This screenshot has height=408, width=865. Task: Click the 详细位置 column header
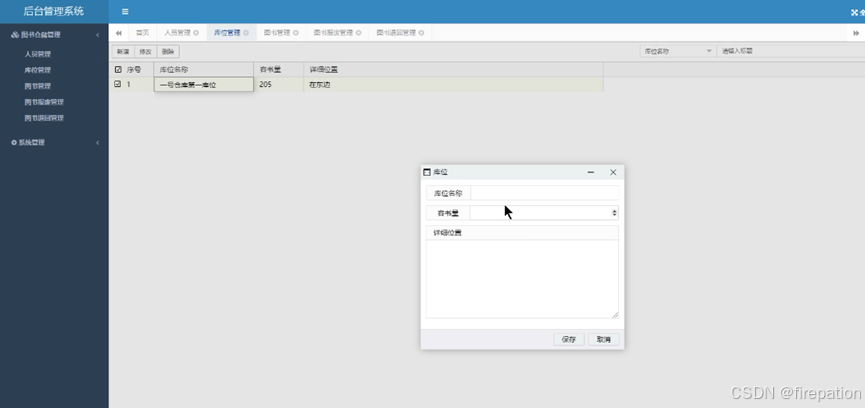453,70
